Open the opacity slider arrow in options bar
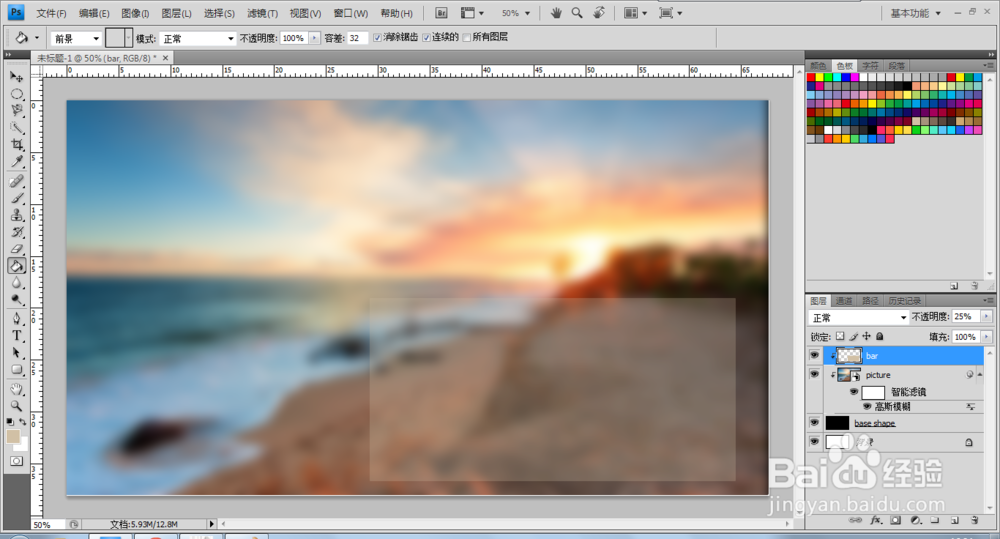Viewport: 1000px width, 539px height. point(314,38)
